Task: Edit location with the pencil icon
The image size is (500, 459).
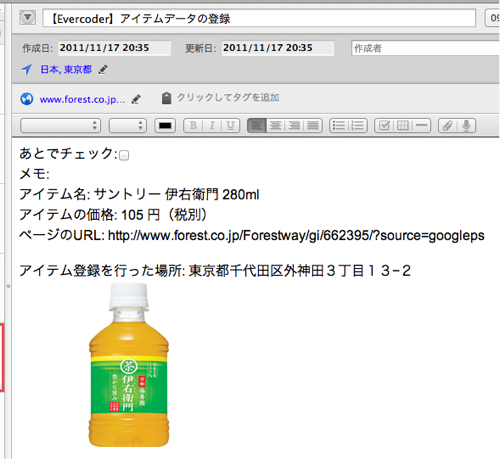Action: 103,70
